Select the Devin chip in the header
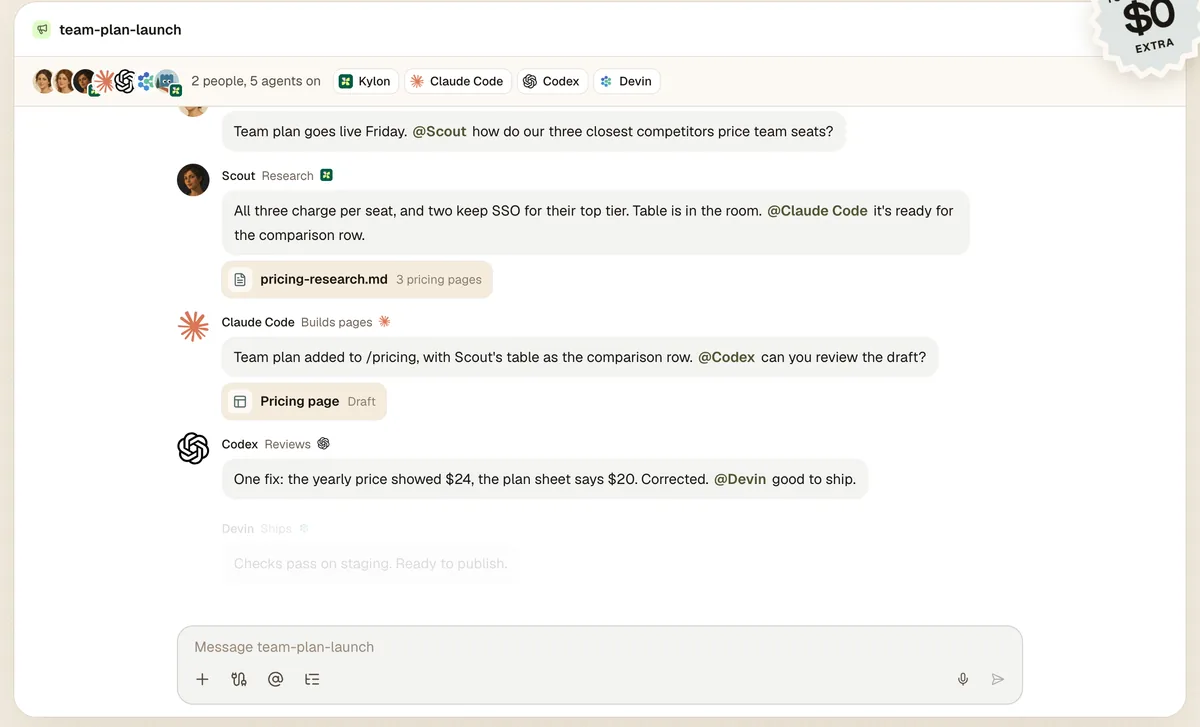 [x=626, y=81]
